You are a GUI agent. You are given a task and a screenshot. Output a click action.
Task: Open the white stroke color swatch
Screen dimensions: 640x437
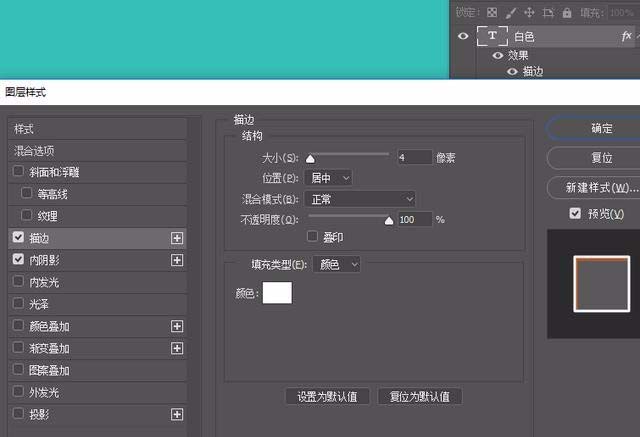click(277, 293)
